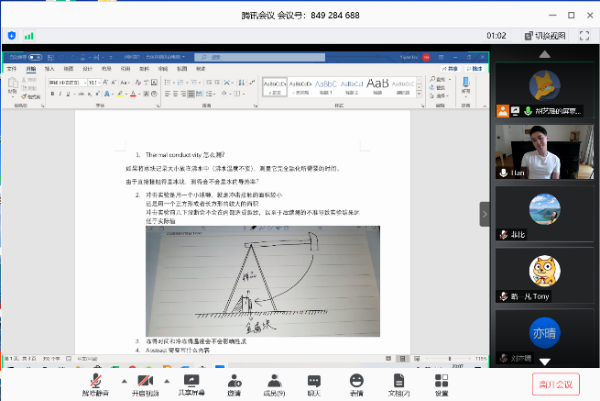Click the leave meeting button

click(x=554, y=383)
